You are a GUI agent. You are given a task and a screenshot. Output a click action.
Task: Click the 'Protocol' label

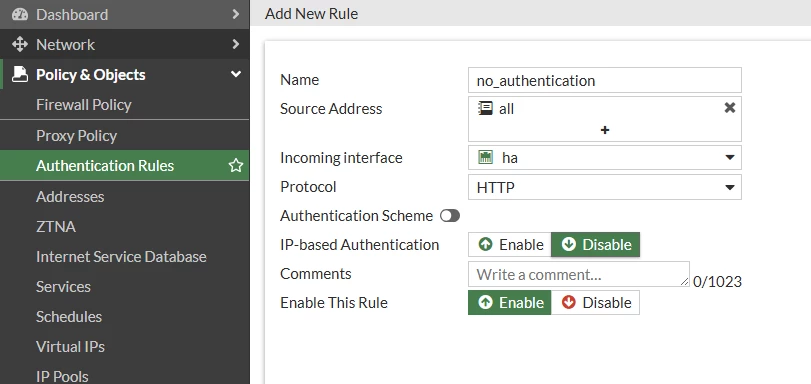tap(308, 187)
